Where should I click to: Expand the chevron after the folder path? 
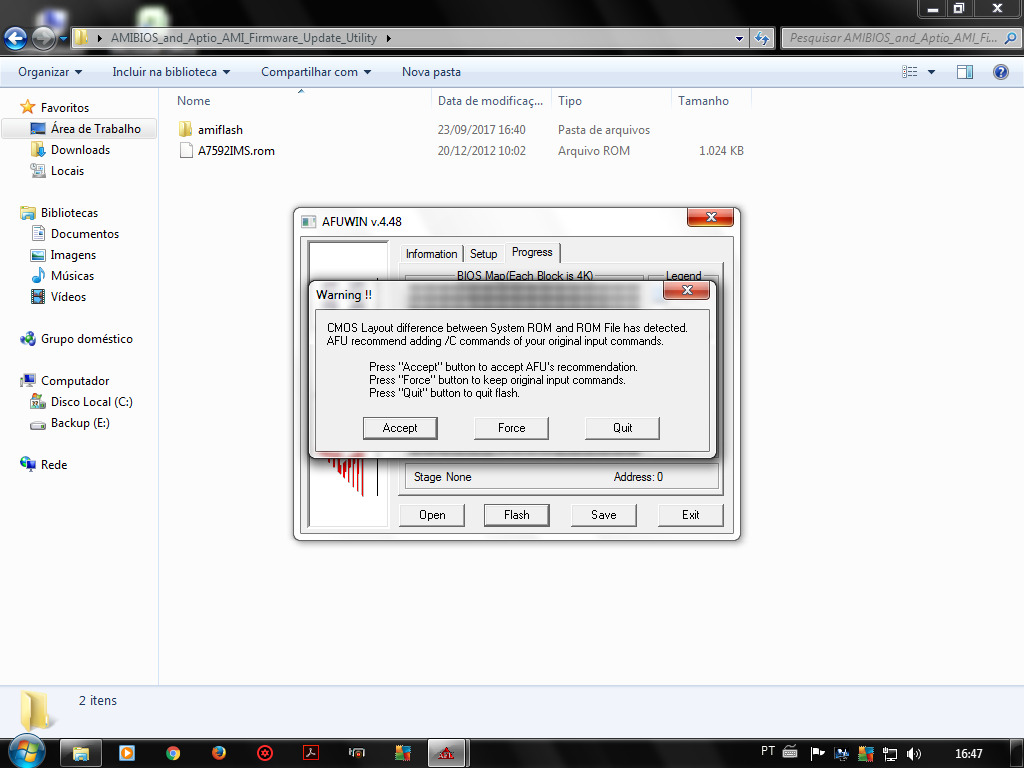tap(389, 38)
